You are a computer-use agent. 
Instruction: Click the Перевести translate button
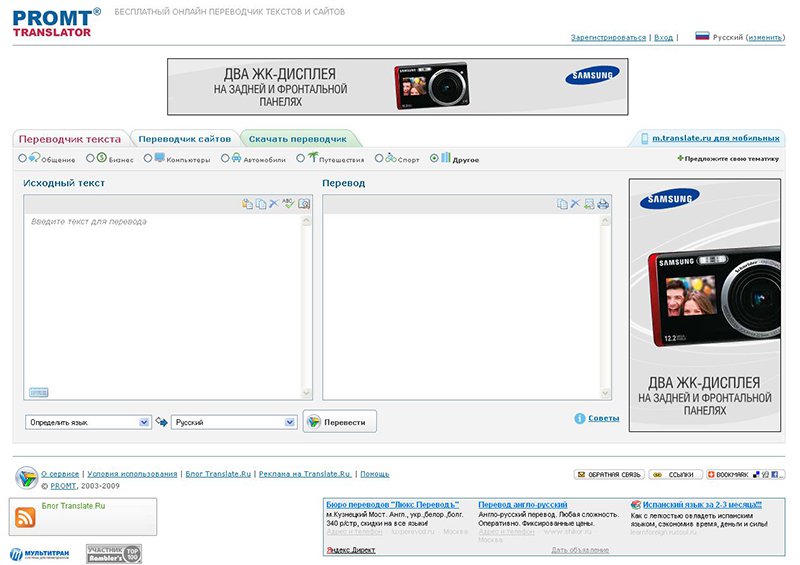340,422
